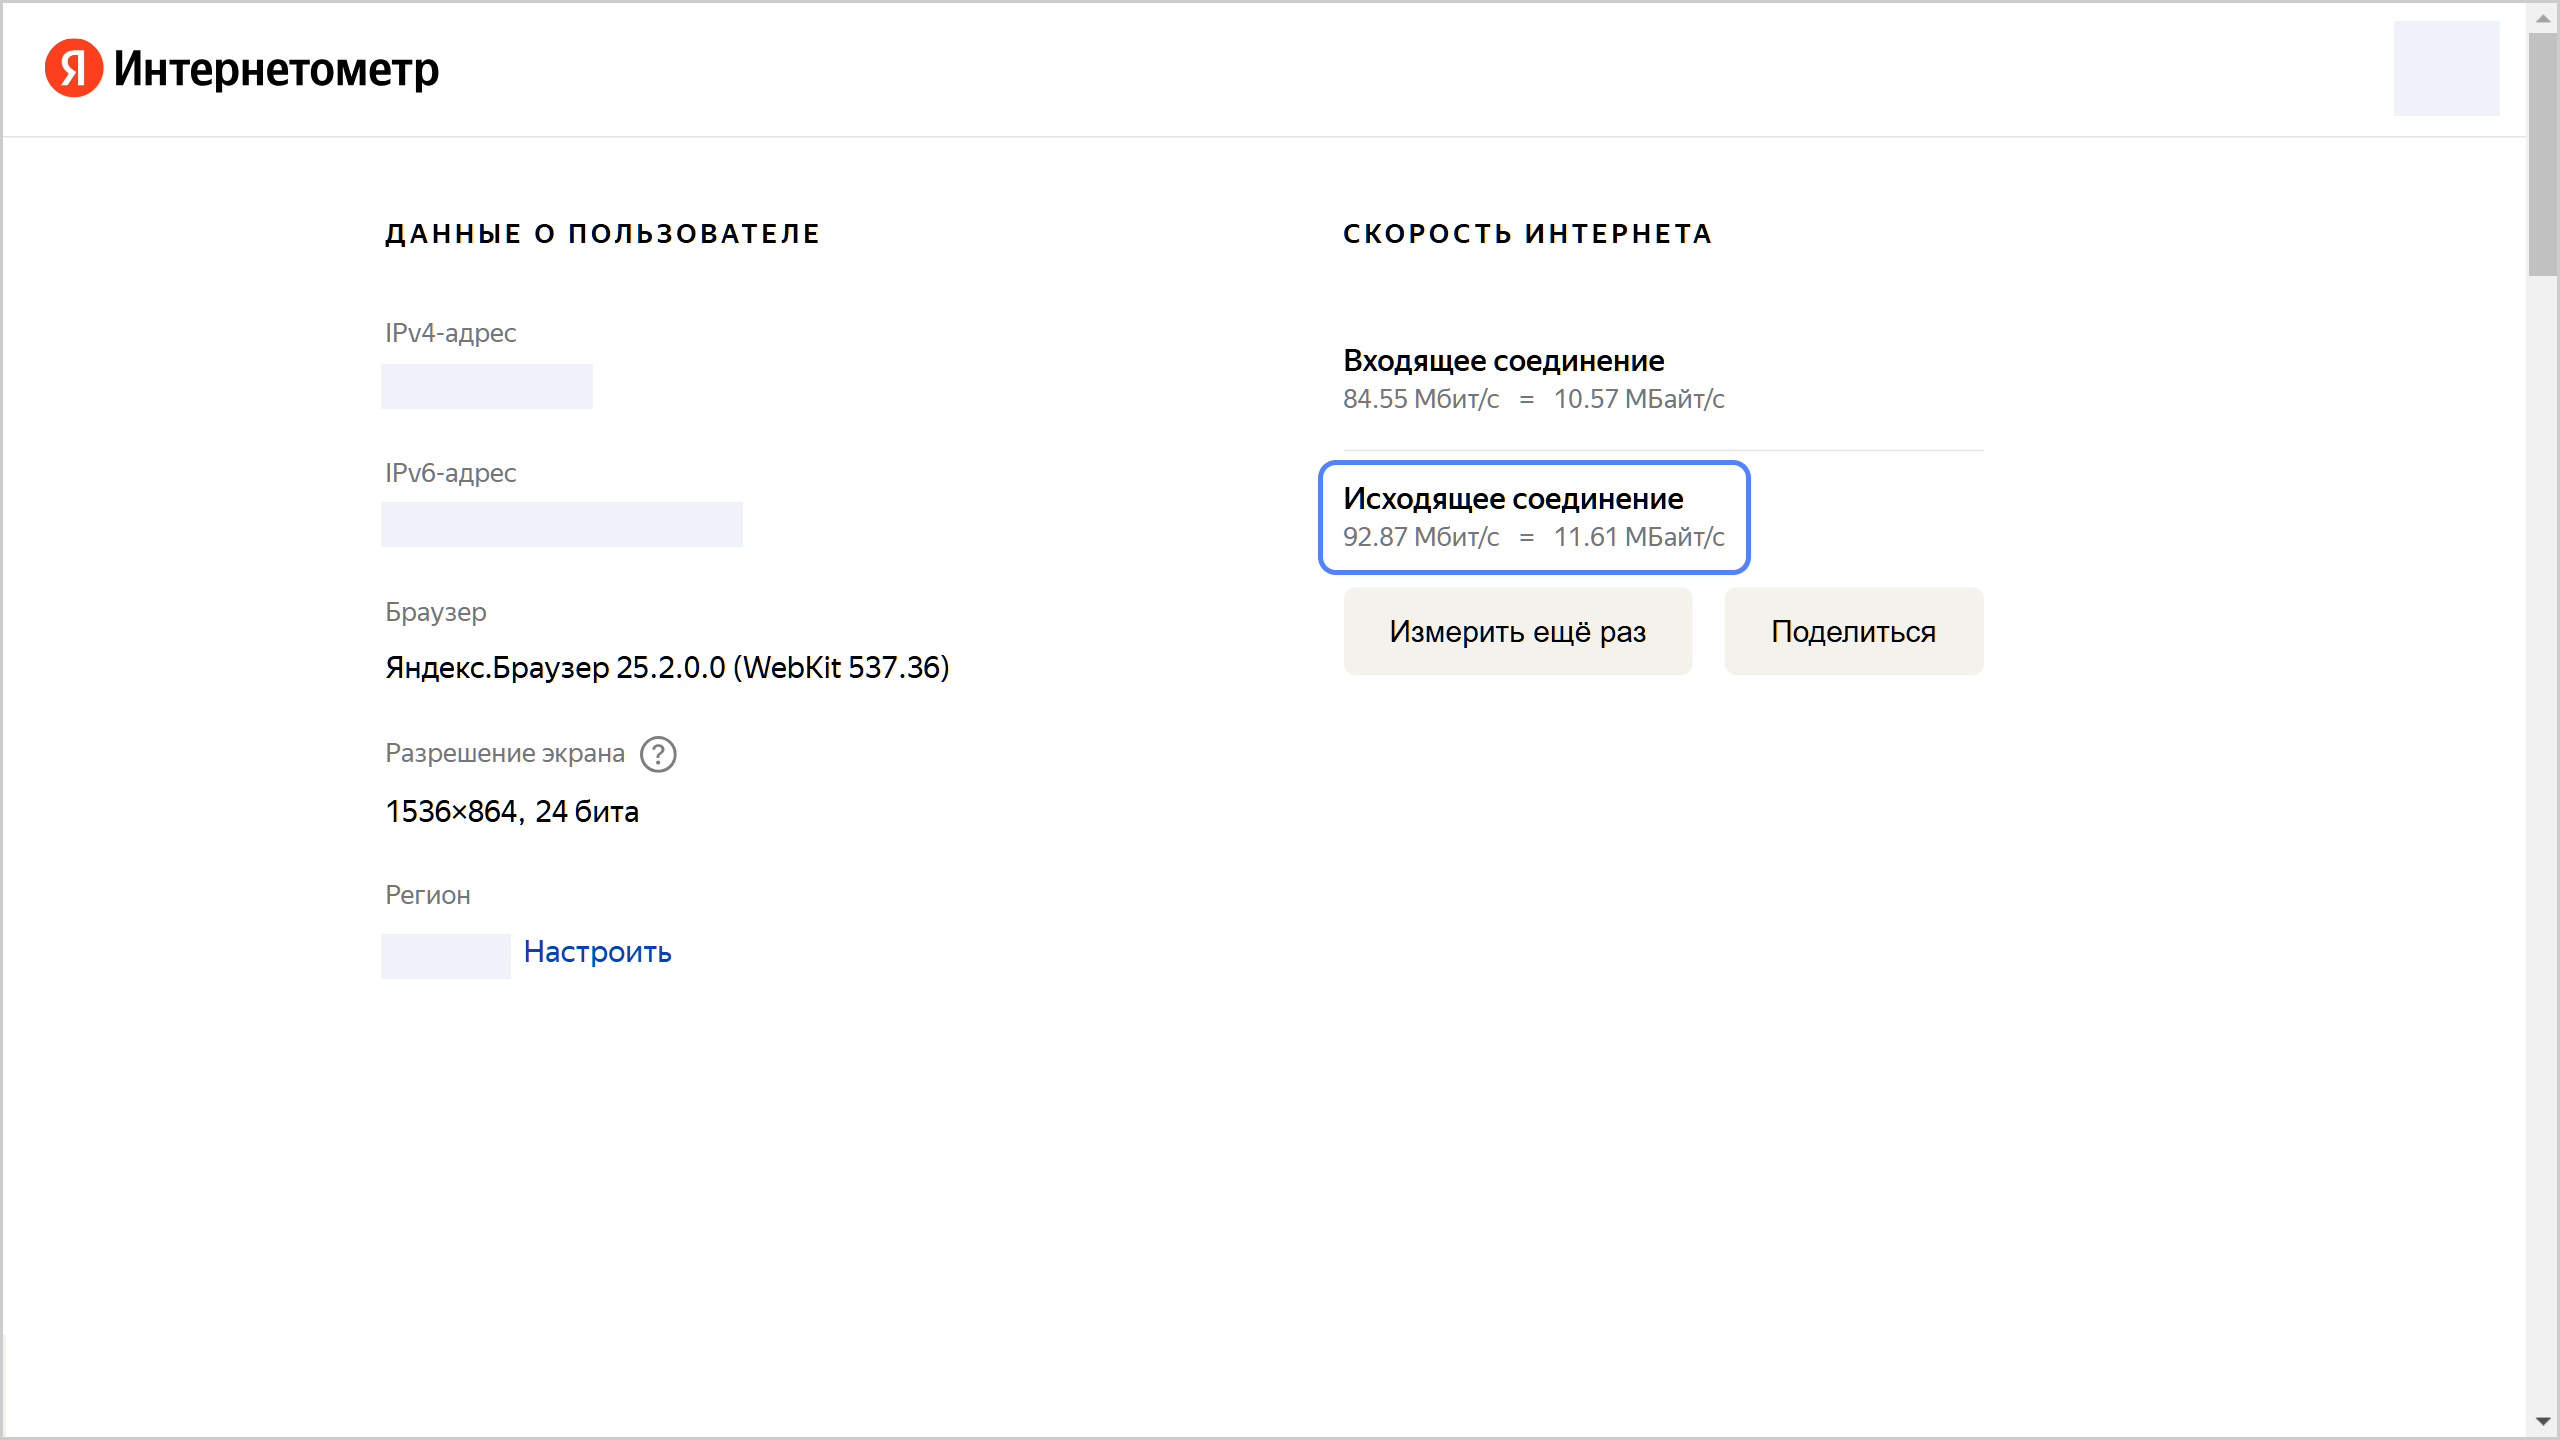Click the IPv4-адрес value field
Viewport: 2560px width, 1440px height.
click(486, 386)
